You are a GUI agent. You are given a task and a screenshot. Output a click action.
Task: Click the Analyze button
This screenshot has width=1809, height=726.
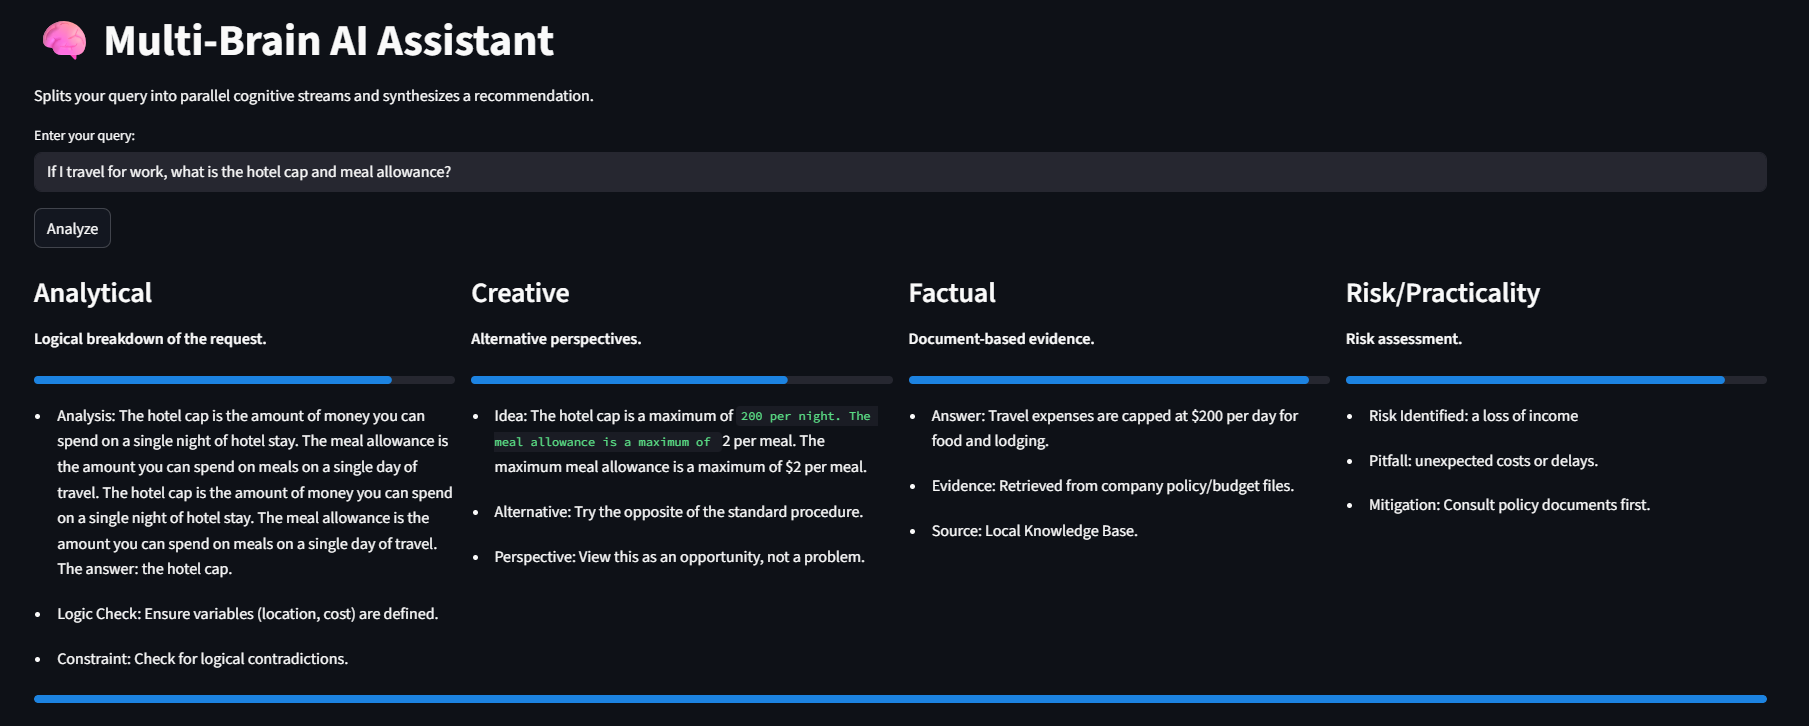(x=72, y=228)
